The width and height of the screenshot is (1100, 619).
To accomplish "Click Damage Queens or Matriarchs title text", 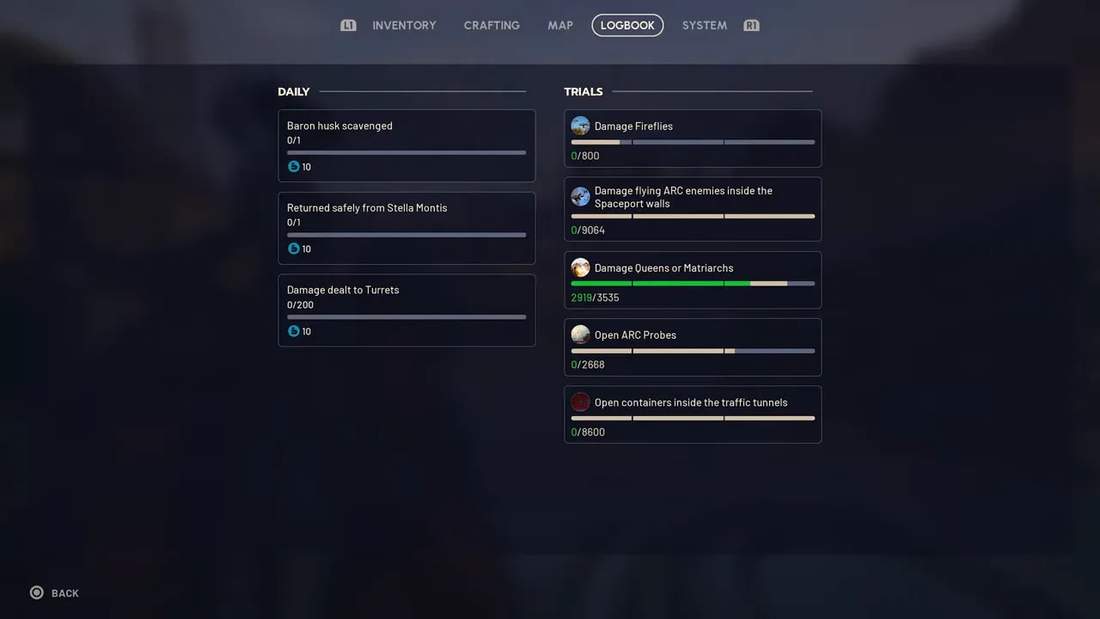I will coord(664,268).
